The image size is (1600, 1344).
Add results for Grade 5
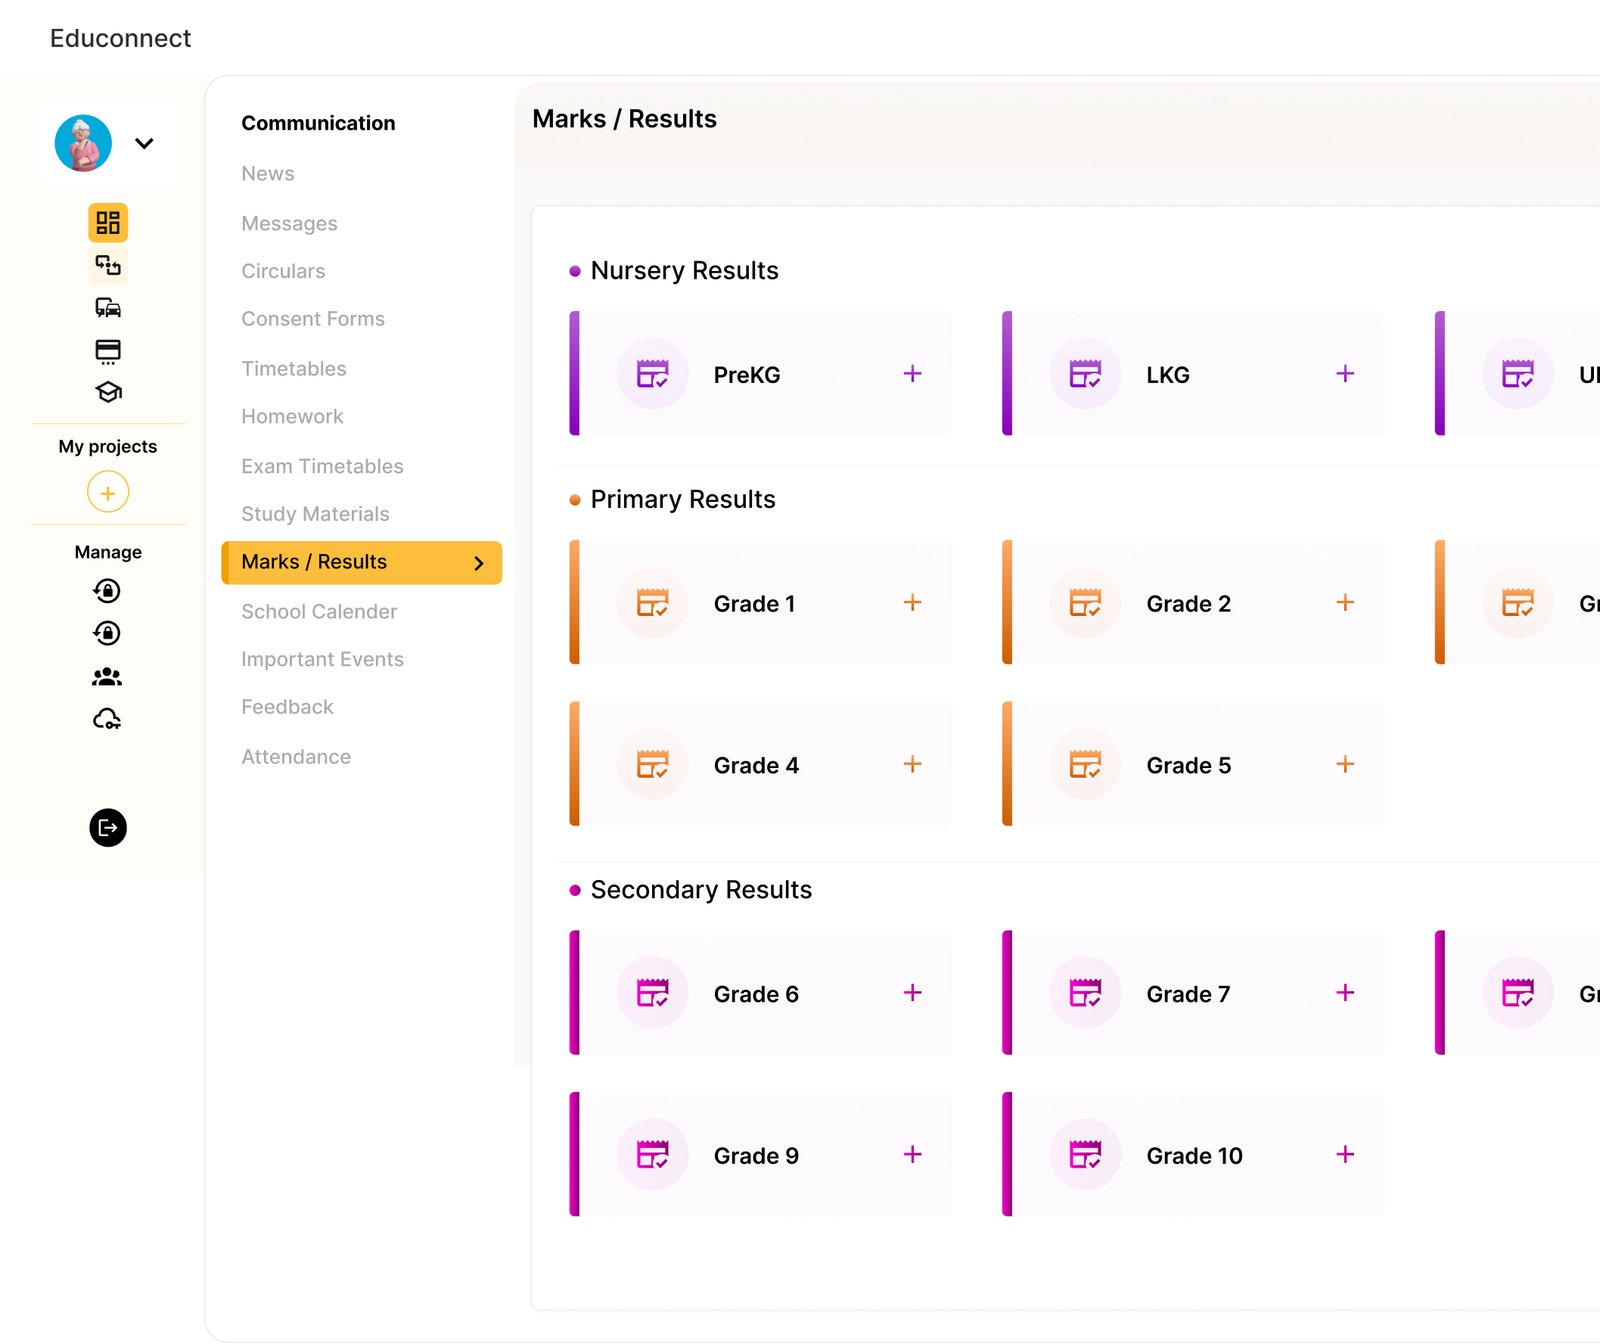coord(1345,763)
